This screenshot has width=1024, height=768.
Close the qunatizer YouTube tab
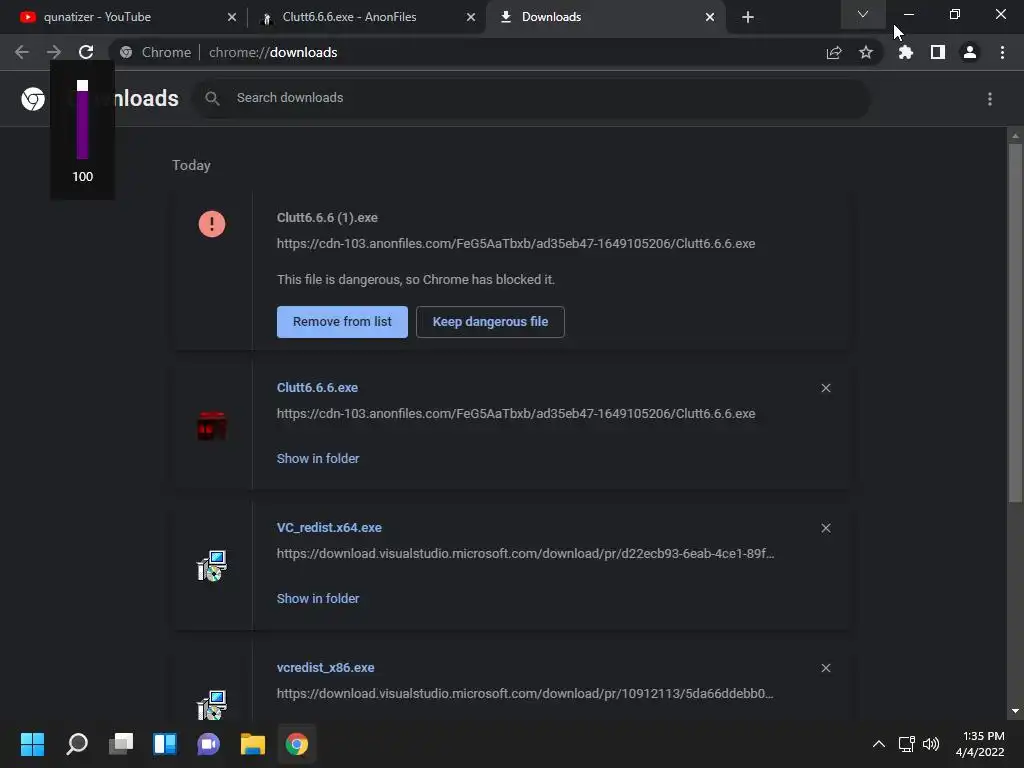pyautogui.click(x=232, y=17)
